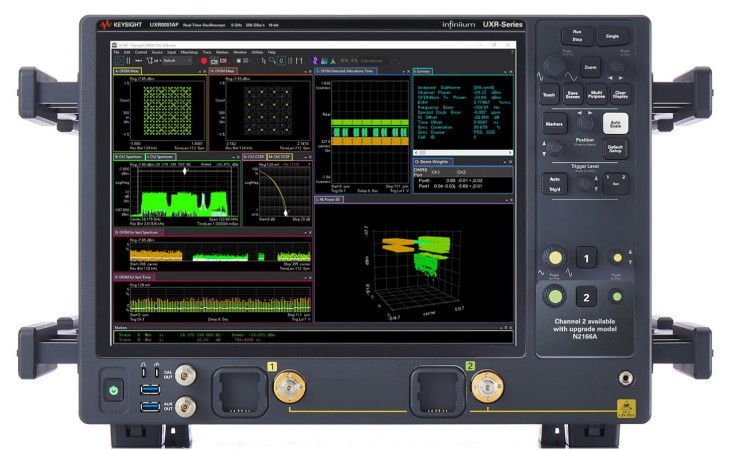Click the diamond marker tool in the toolbar
This screenshot has height=450, width=731.
282,61
